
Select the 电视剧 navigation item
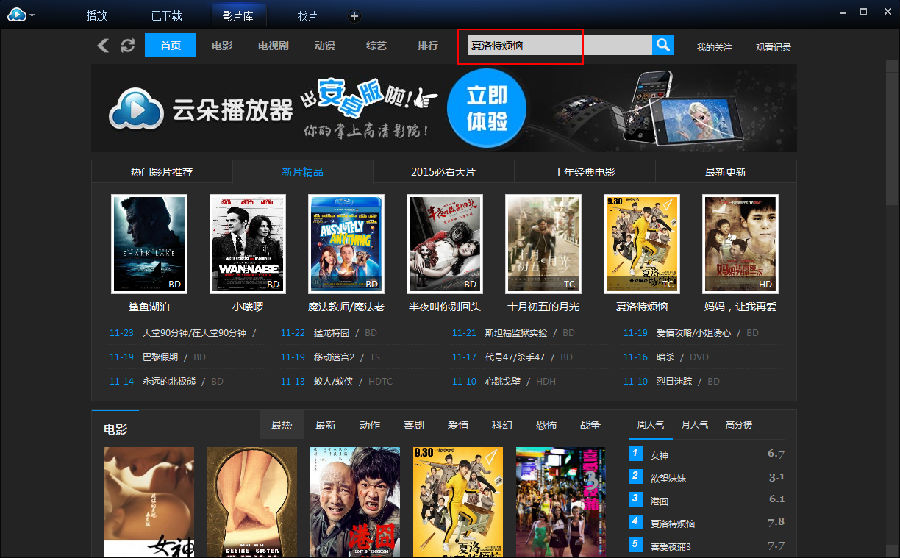coord(273,46)
